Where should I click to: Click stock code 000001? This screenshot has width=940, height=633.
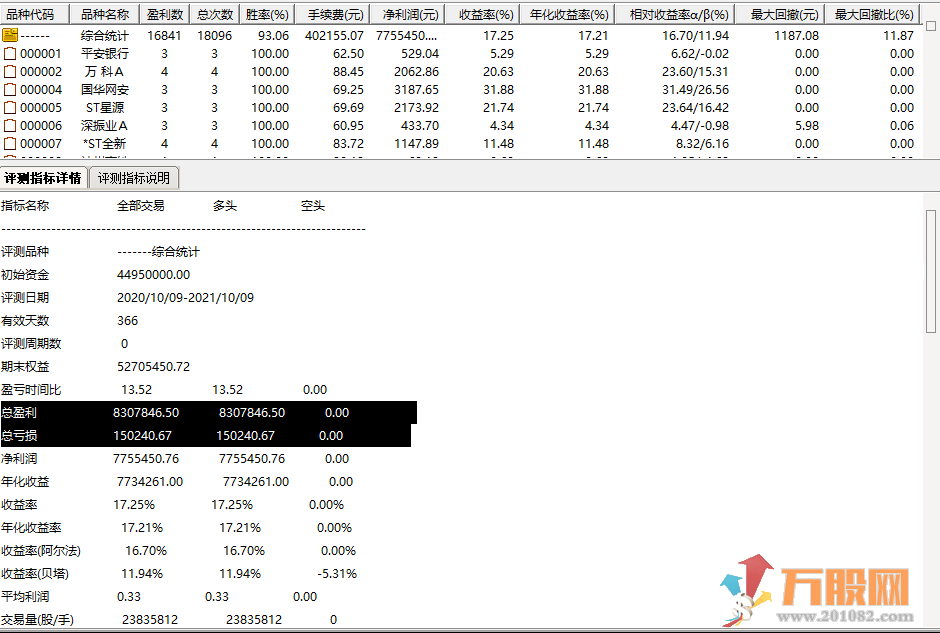41,54
